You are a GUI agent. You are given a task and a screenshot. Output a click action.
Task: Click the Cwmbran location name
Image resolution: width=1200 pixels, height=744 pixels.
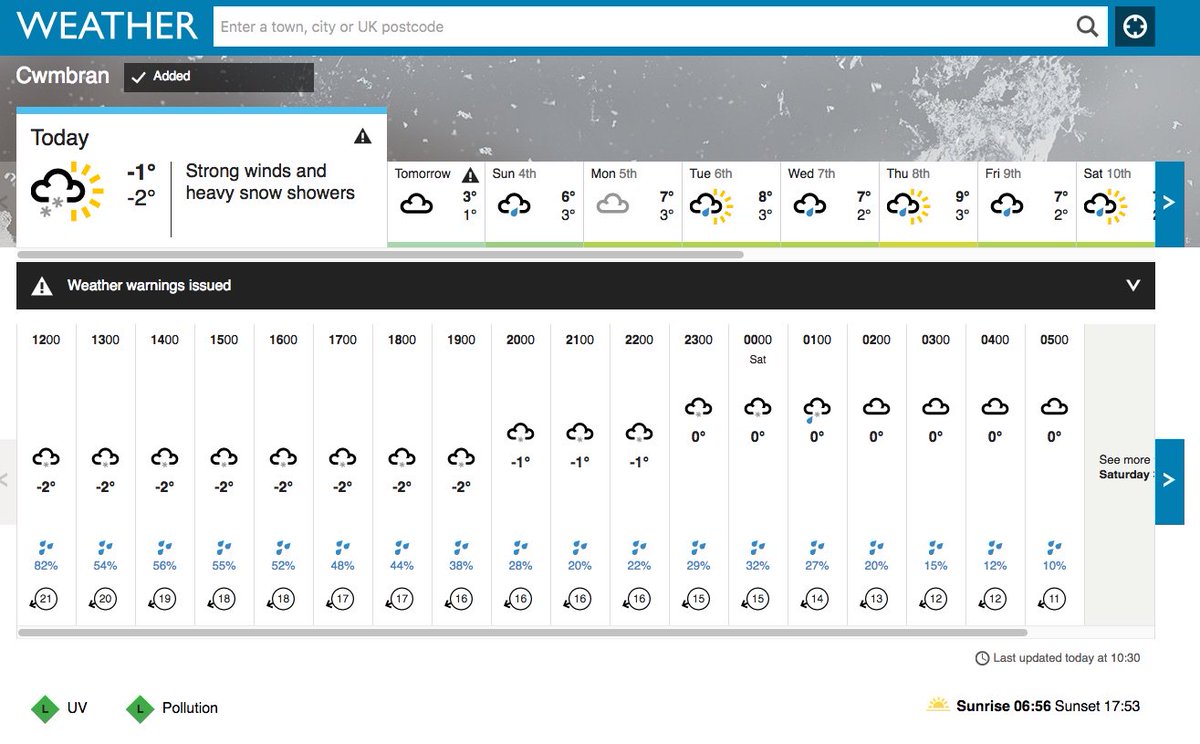point(63,76)
